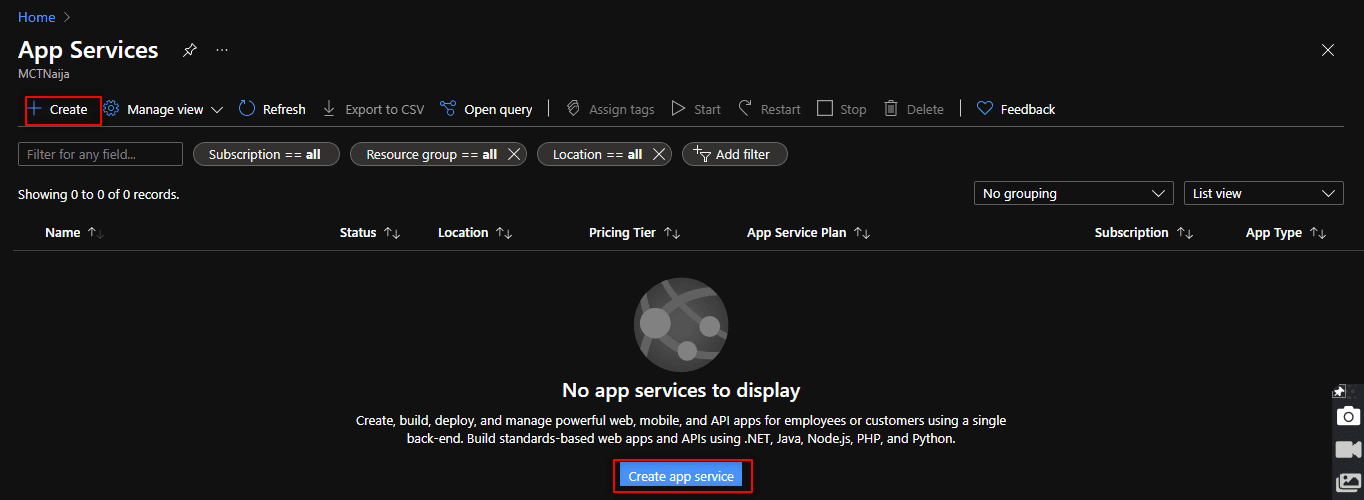Export the list to CSV
1364x500 pixels.
tap(373, 109)
